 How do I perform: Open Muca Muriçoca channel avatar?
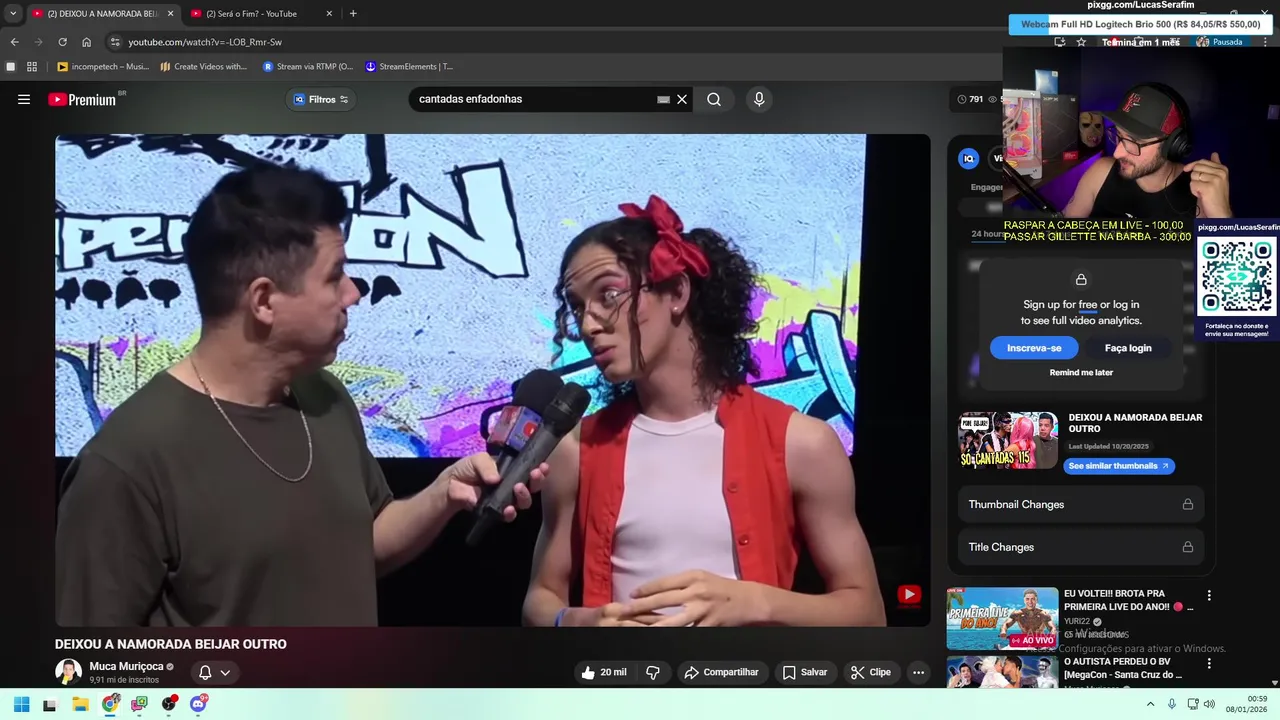coord(68,672)
